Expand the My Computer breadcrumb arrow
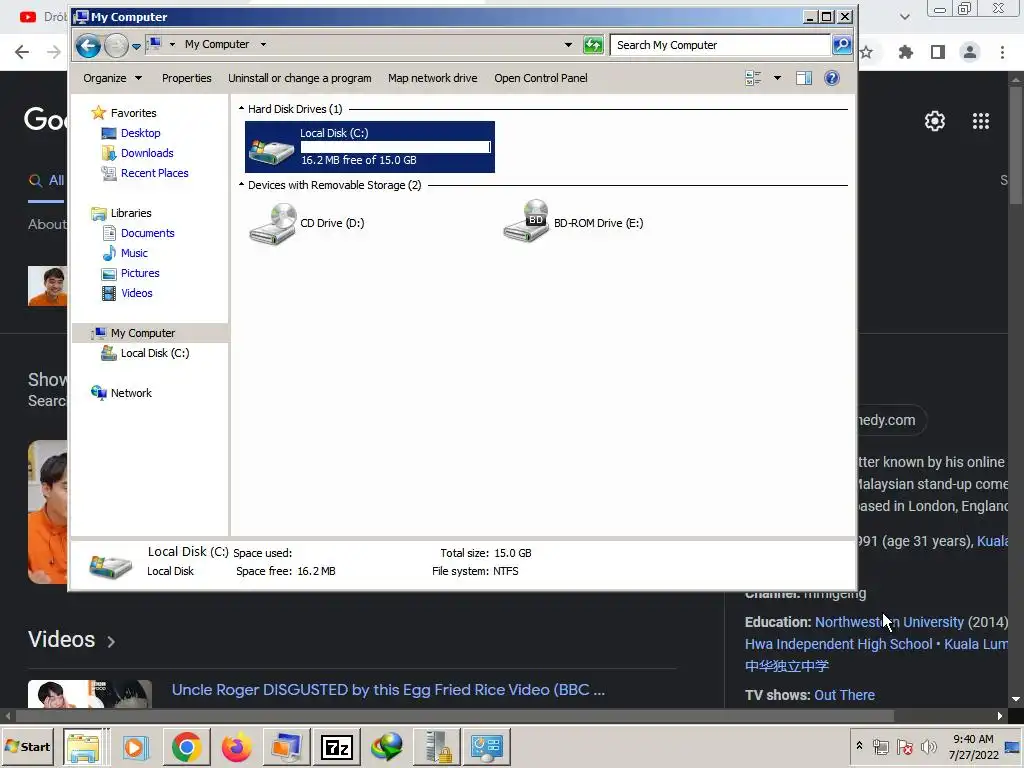This screenshot has width=1024, height=768. click(263, 44)
